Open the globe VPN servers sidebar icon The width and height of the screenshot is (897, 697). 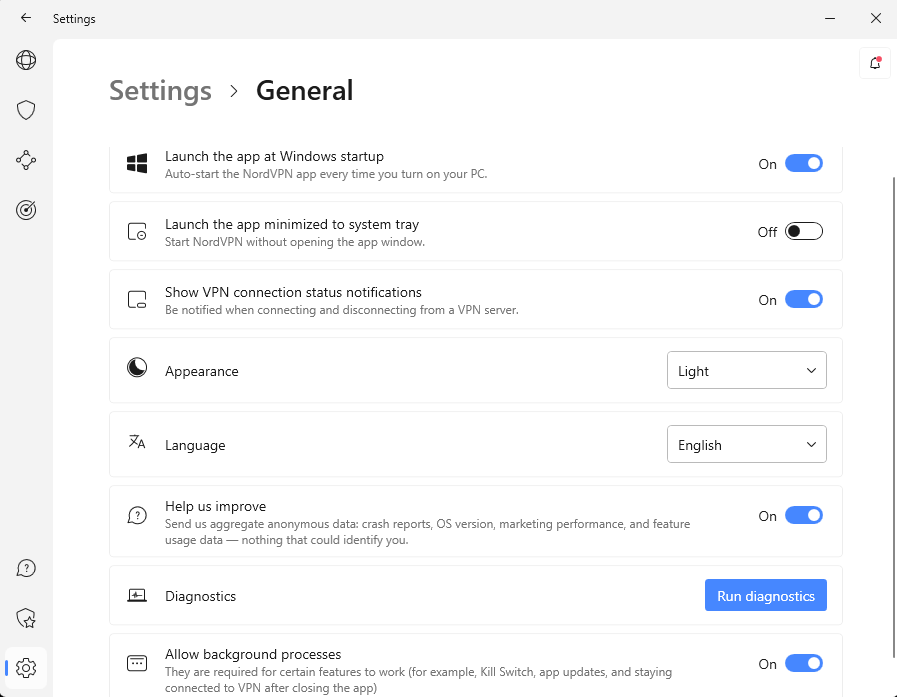pyautogui.click(x=26, y=61)
